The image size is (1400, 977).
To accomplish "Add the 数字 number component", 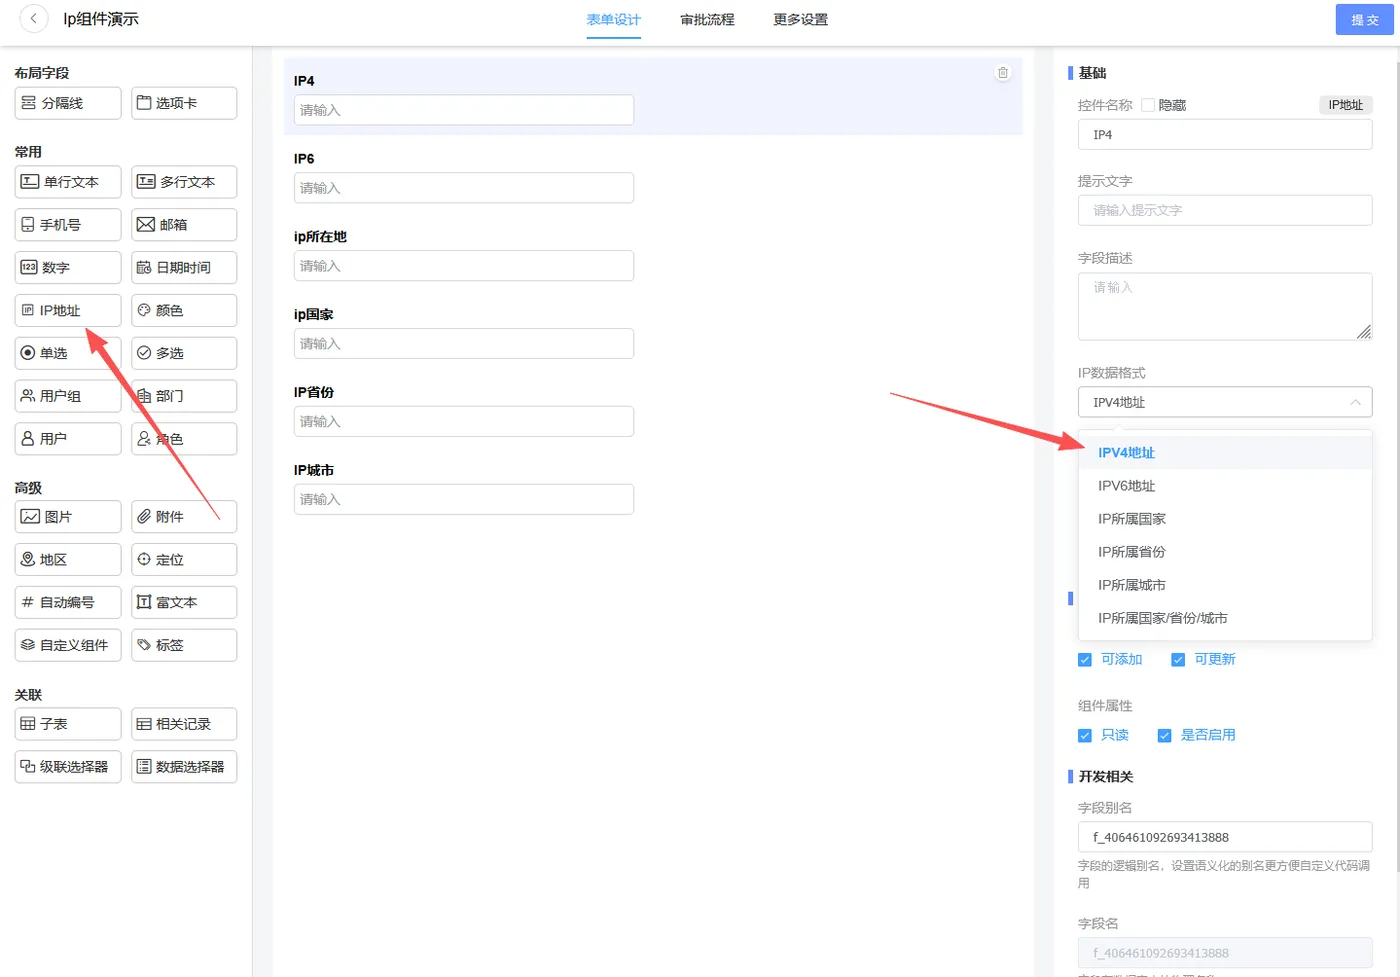I will (x=68, y=268).
